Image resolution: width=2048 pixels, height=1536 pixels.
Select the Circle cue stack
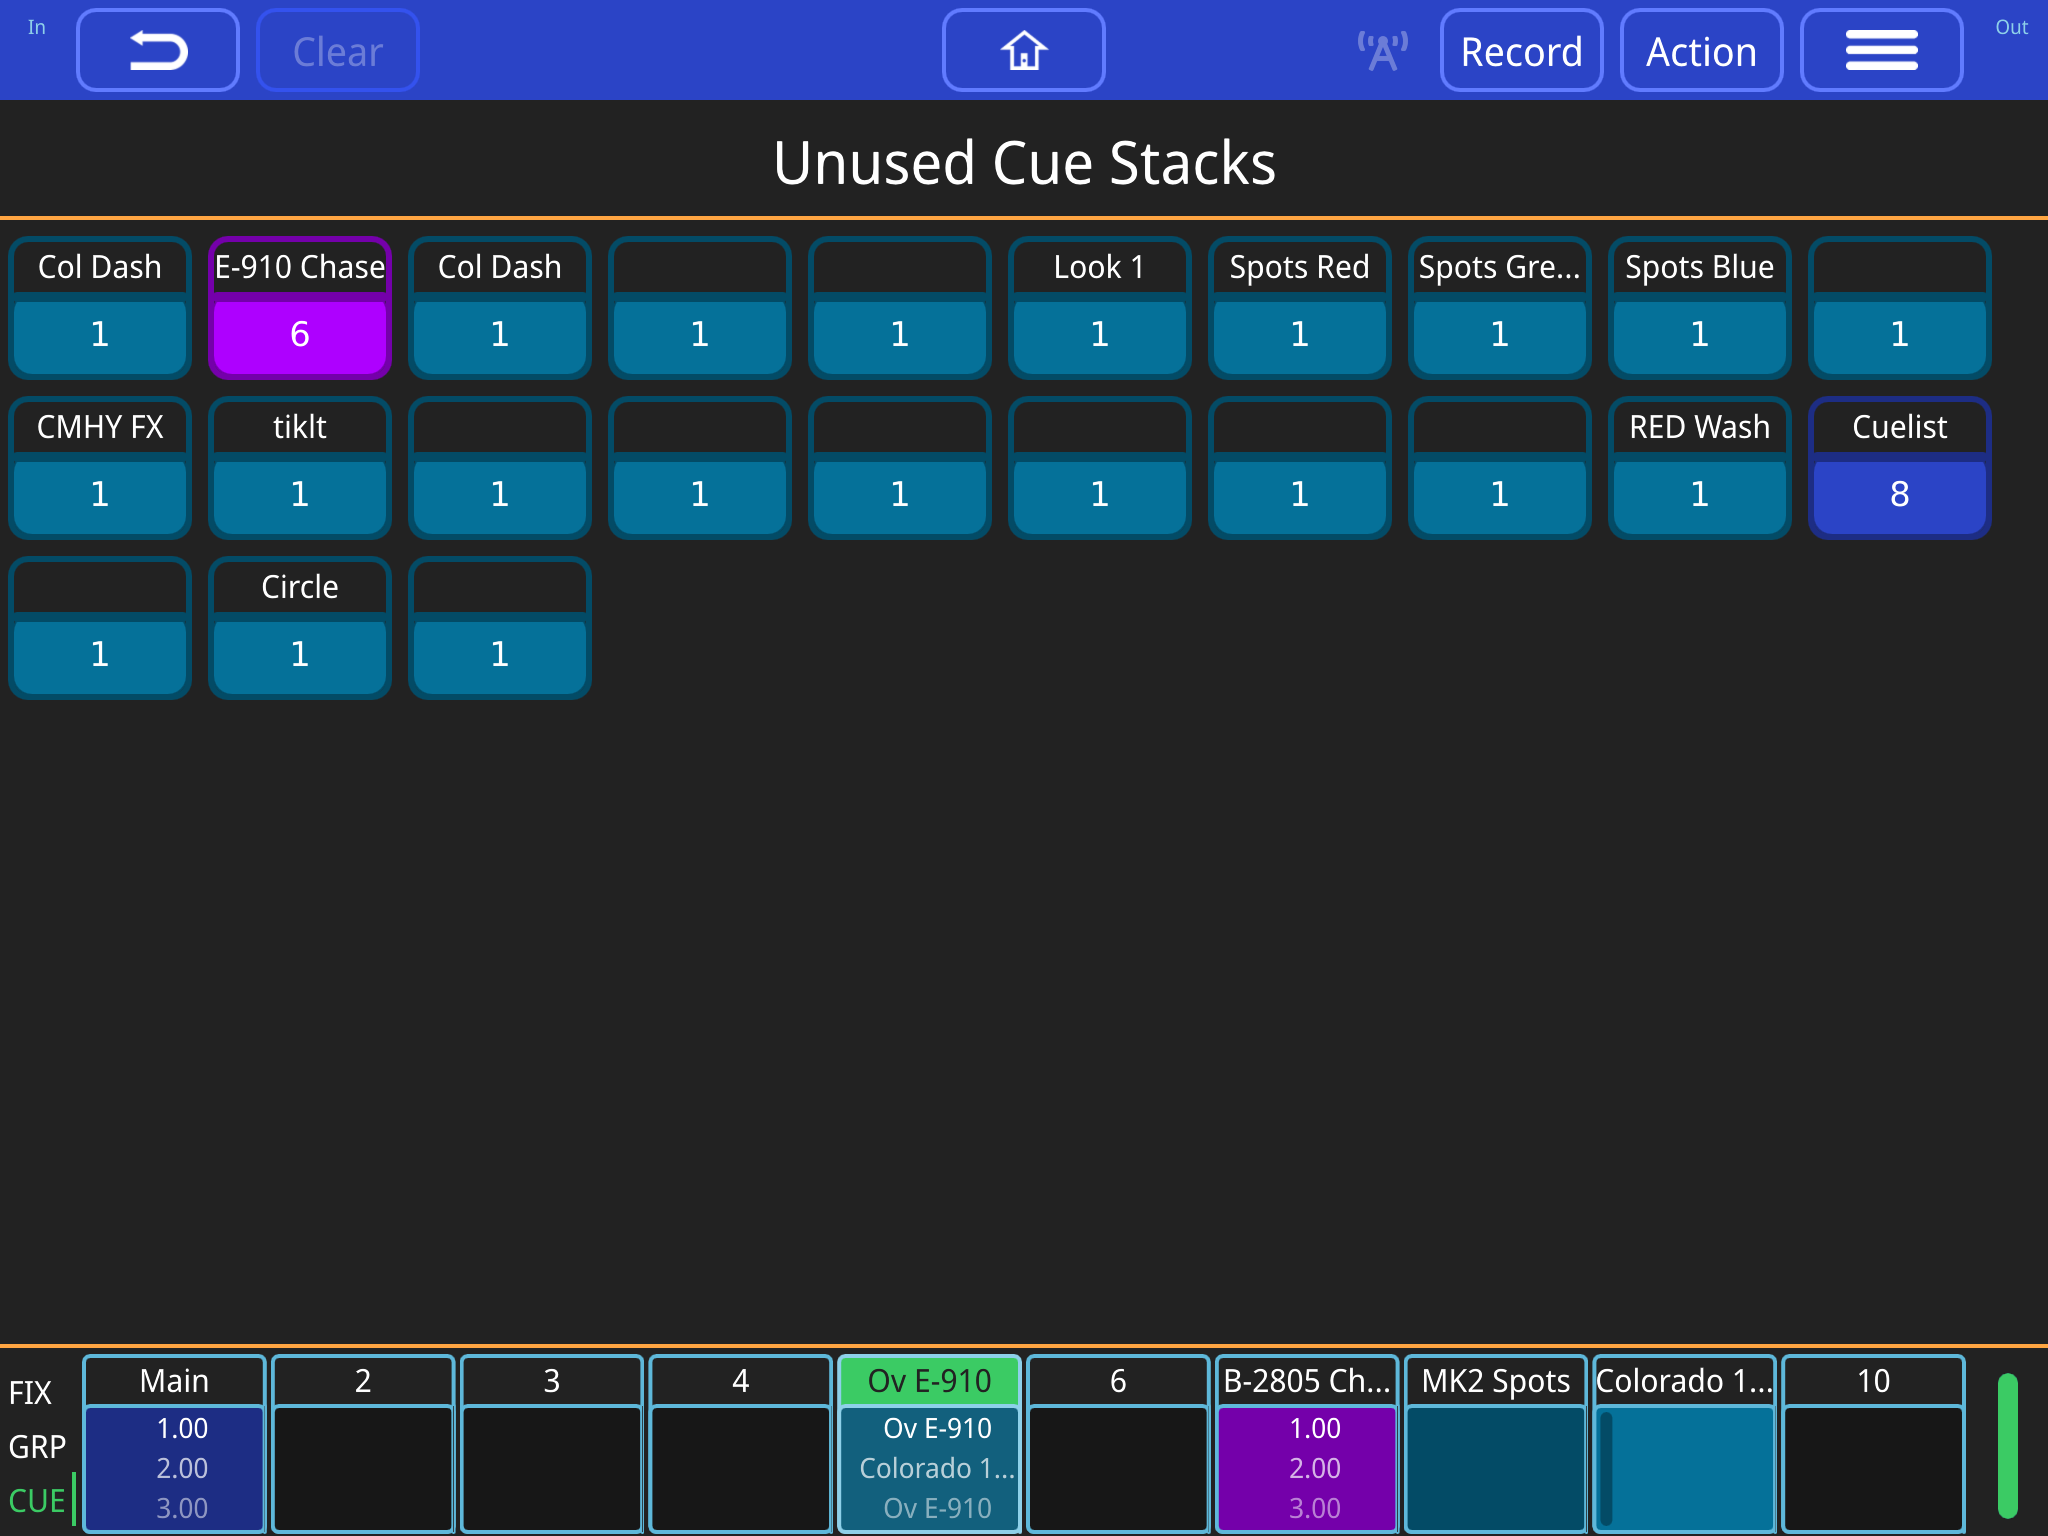(x=299, y=628)
